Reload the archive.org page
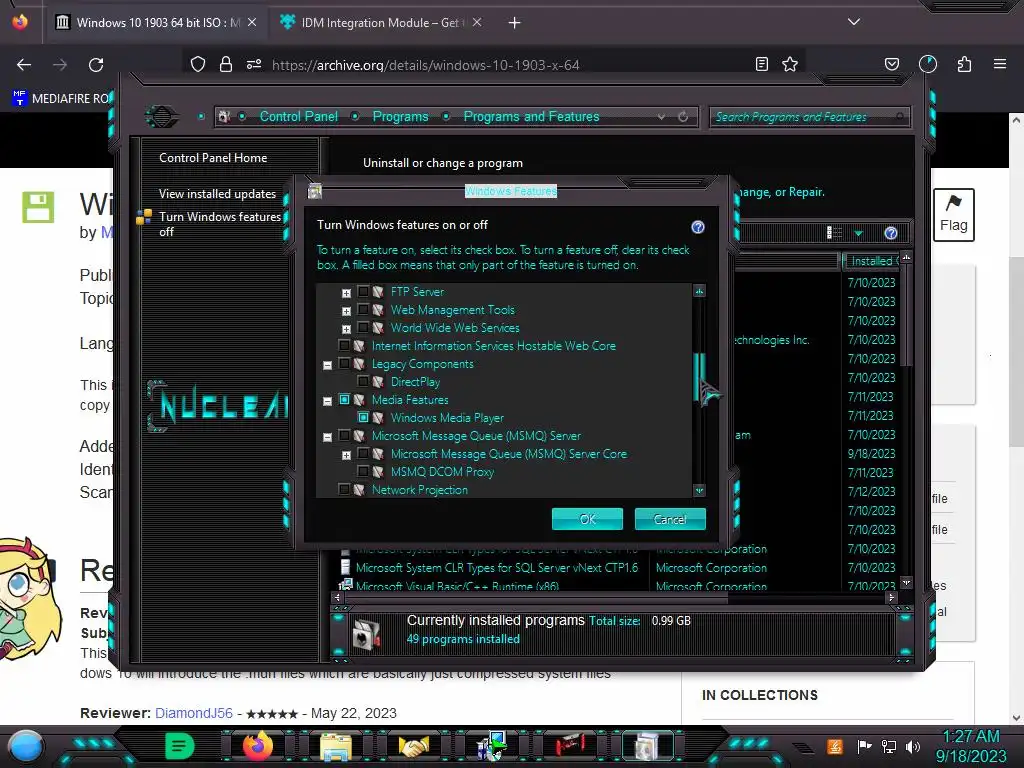1024x768 pixels. coord(96,65)
